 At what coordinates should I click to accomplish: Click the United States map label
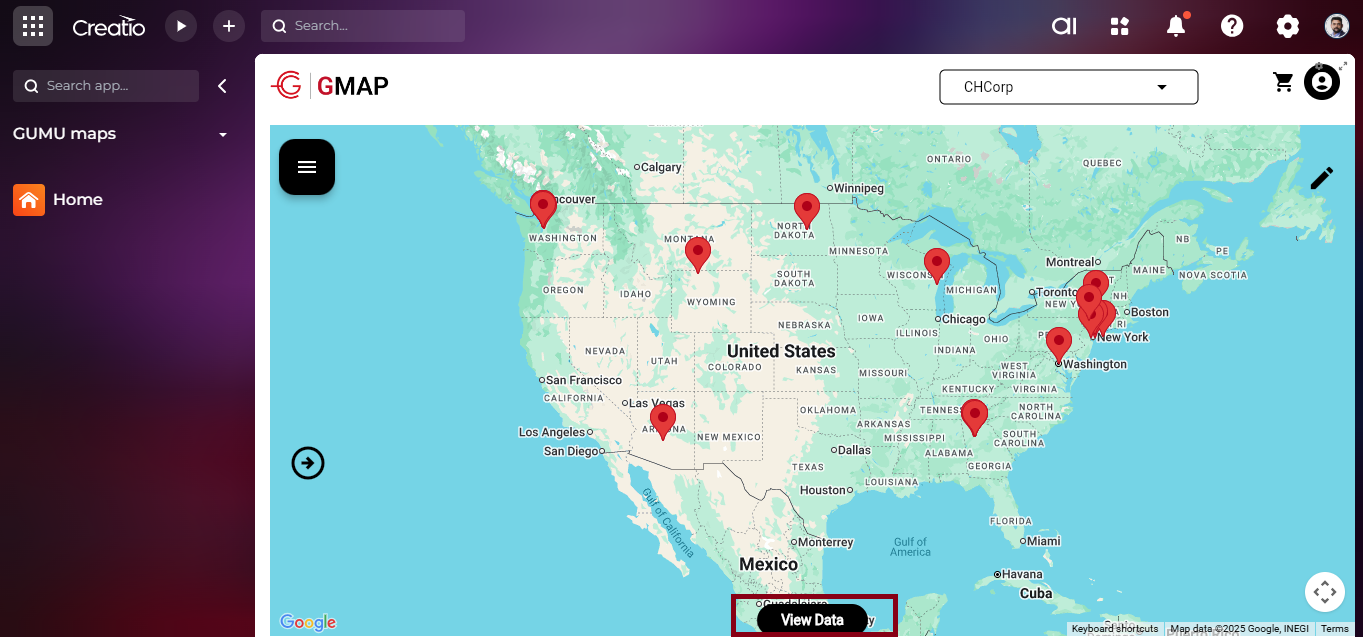click(x=781, y=351)
